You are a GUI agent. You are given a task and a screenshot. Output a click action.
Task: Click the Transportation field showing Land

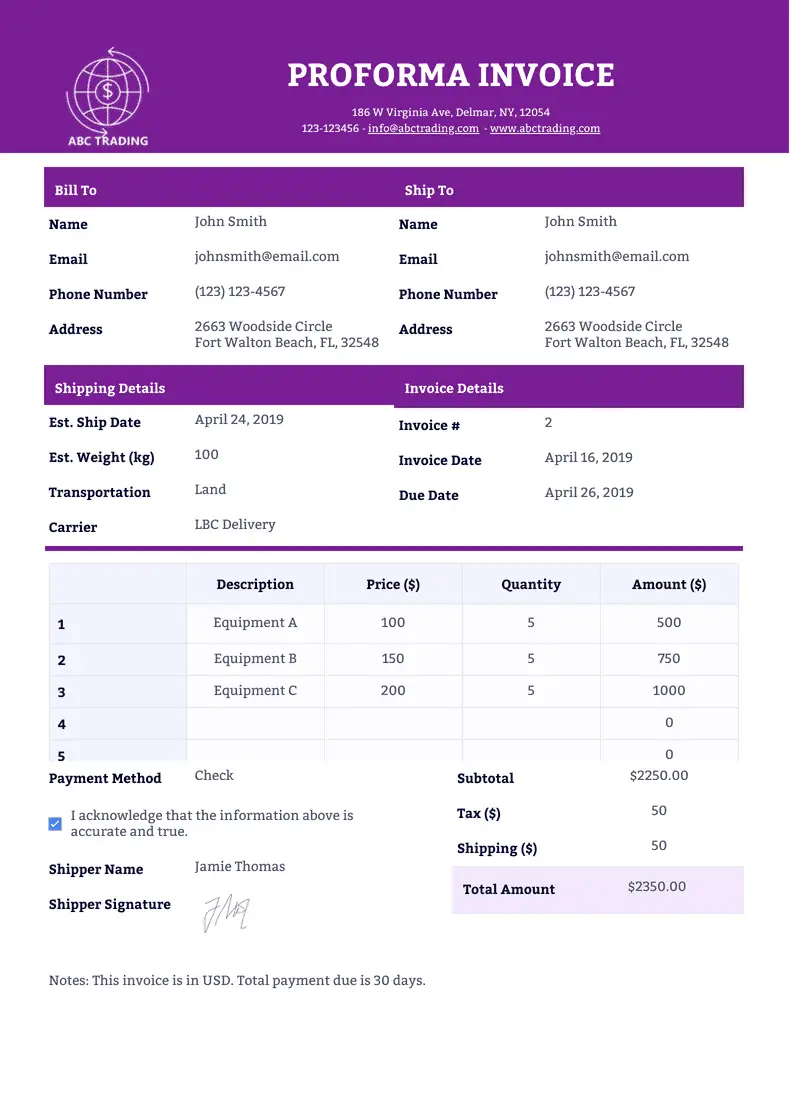[210, 490]
